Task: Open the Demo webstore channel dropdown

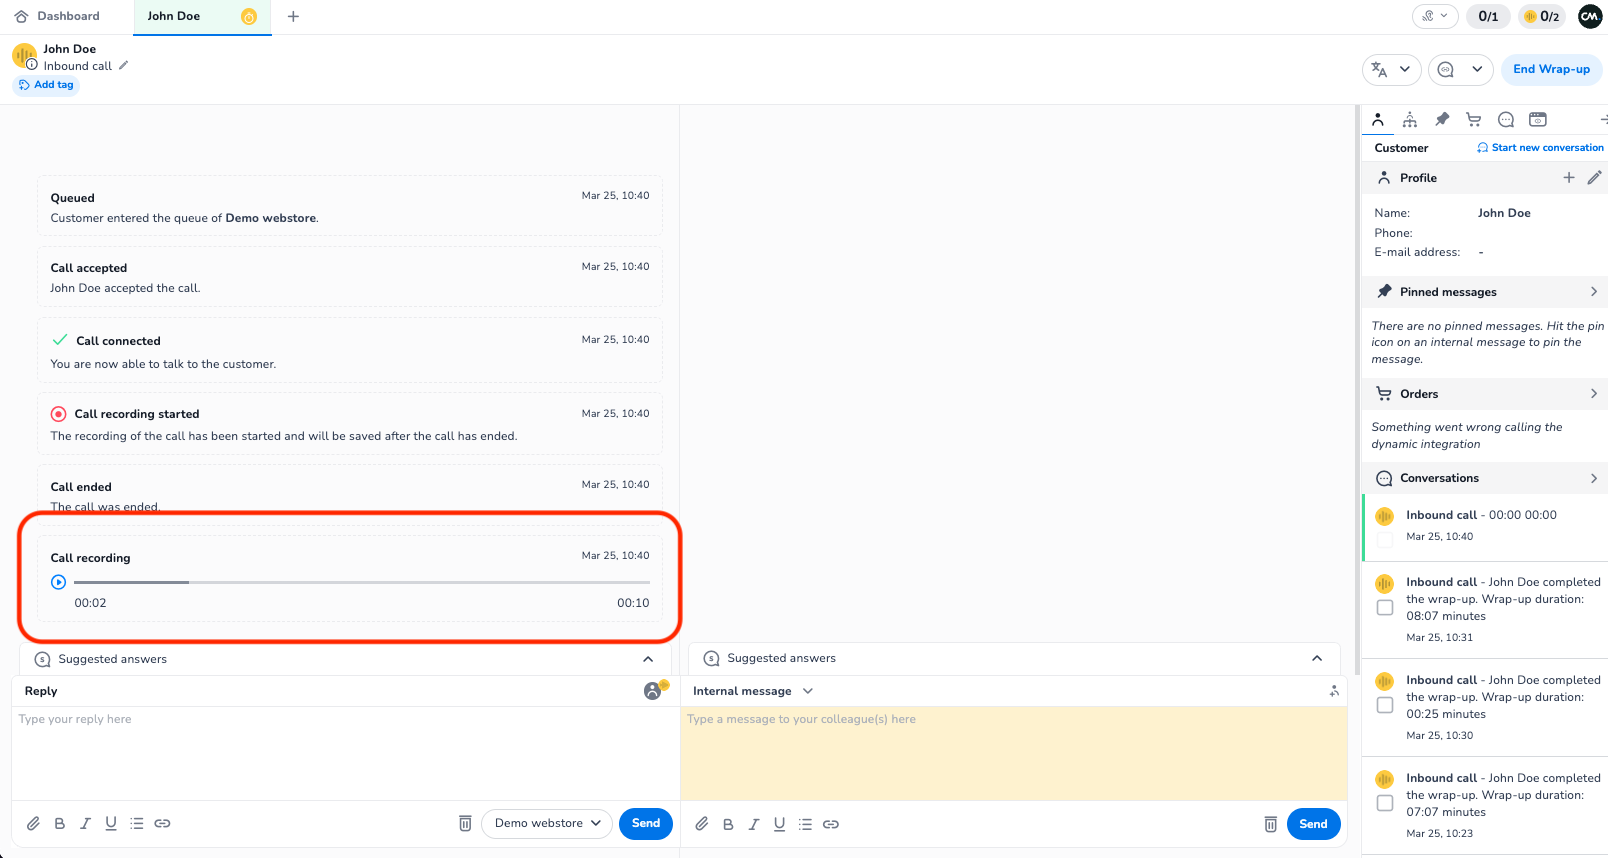Action: 547,823
